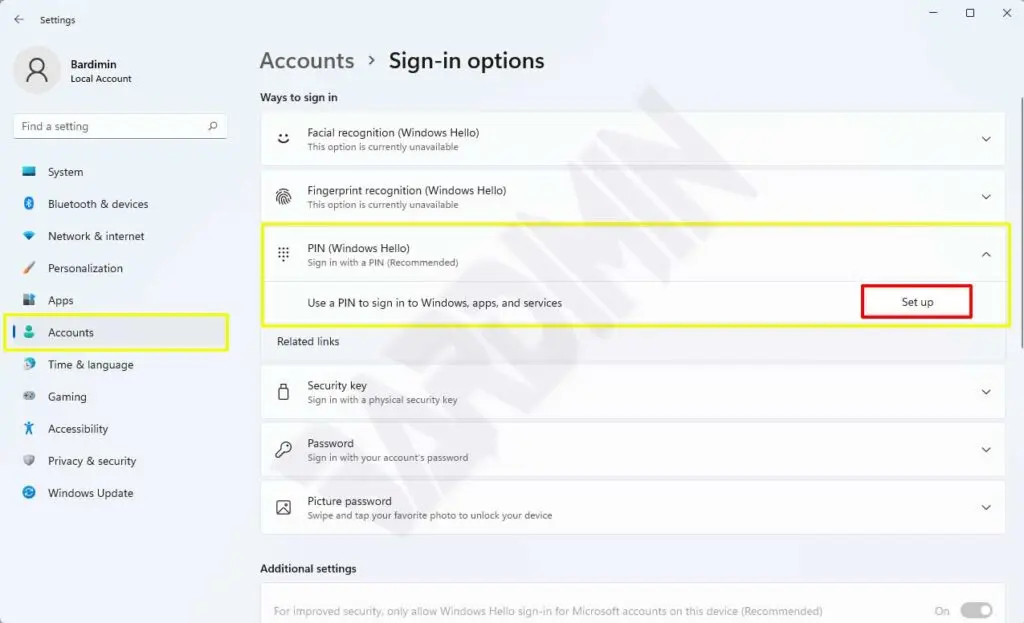1024x623 pixels.
Task: Click the search magnifier icon
Action: (213, 126)
